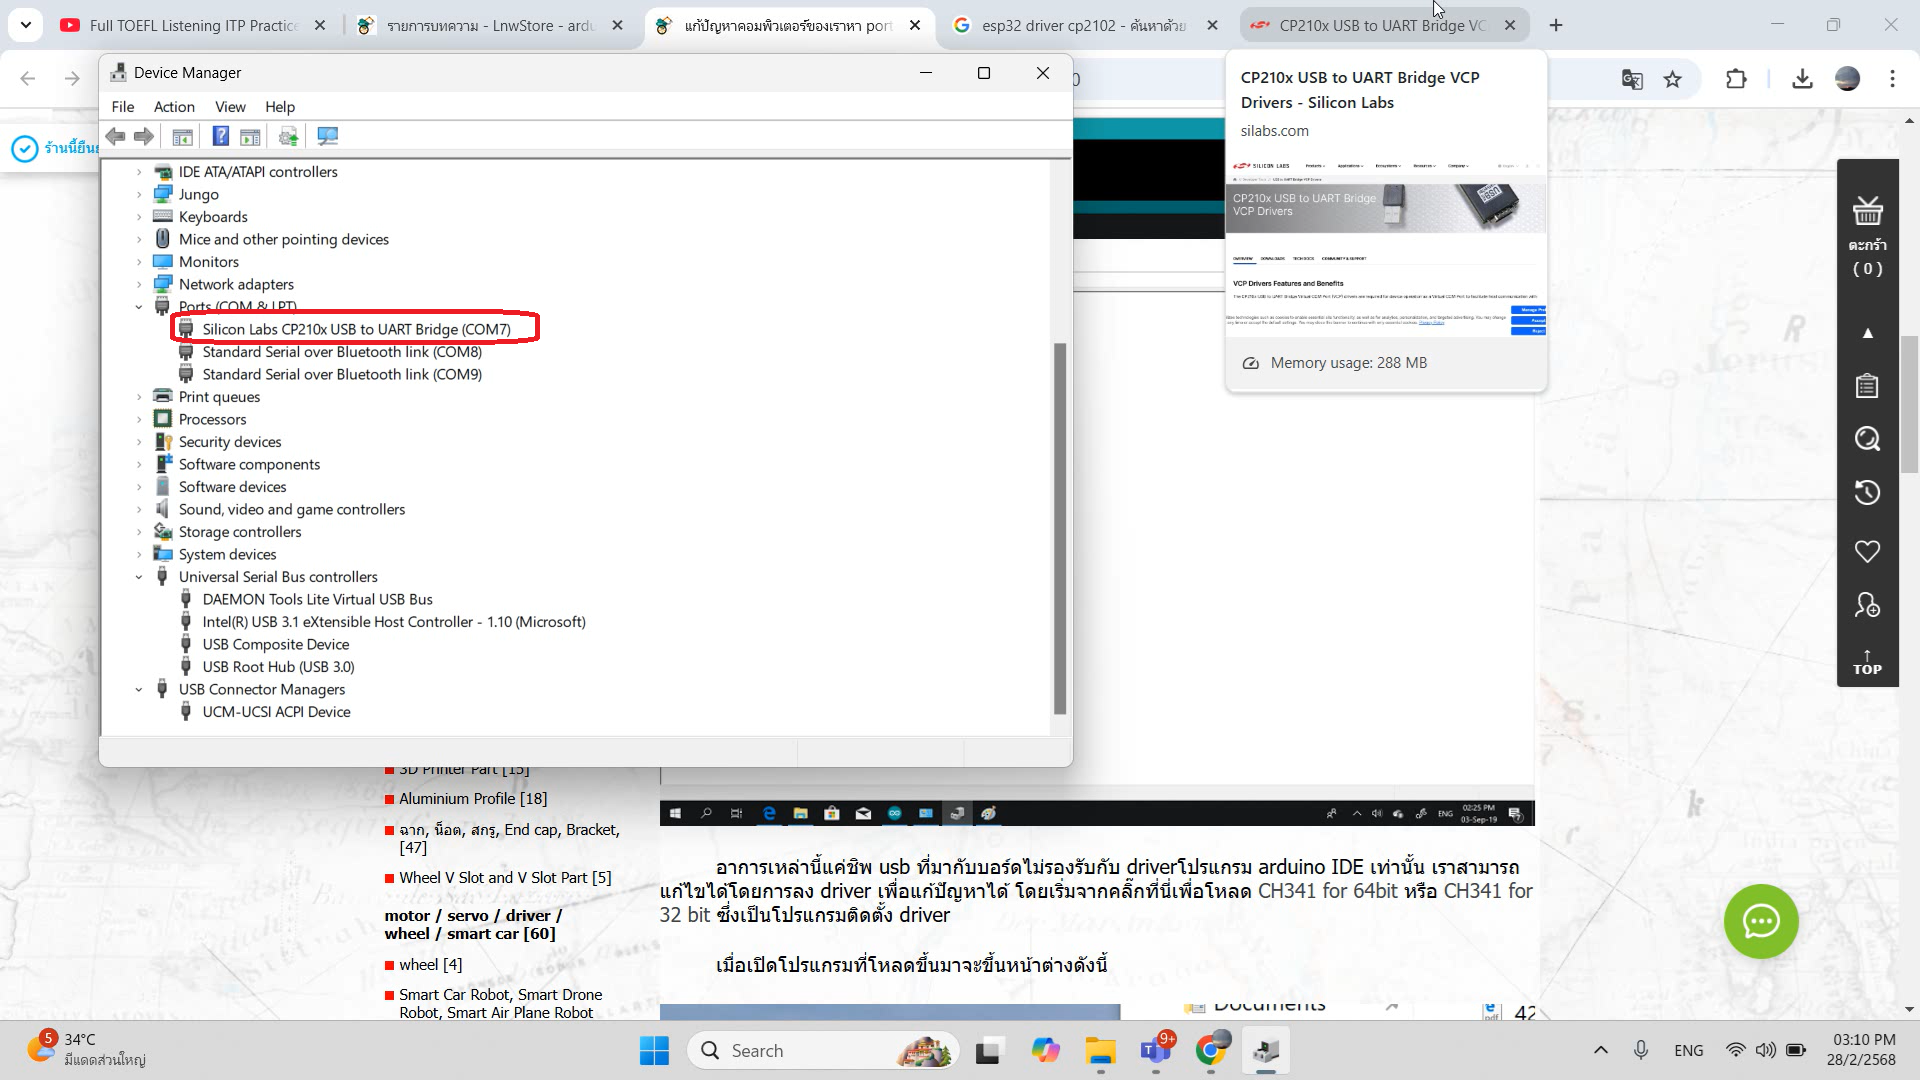
Task: Click the Back arrow in Device Manager toolbar
Action: [116, 136]
